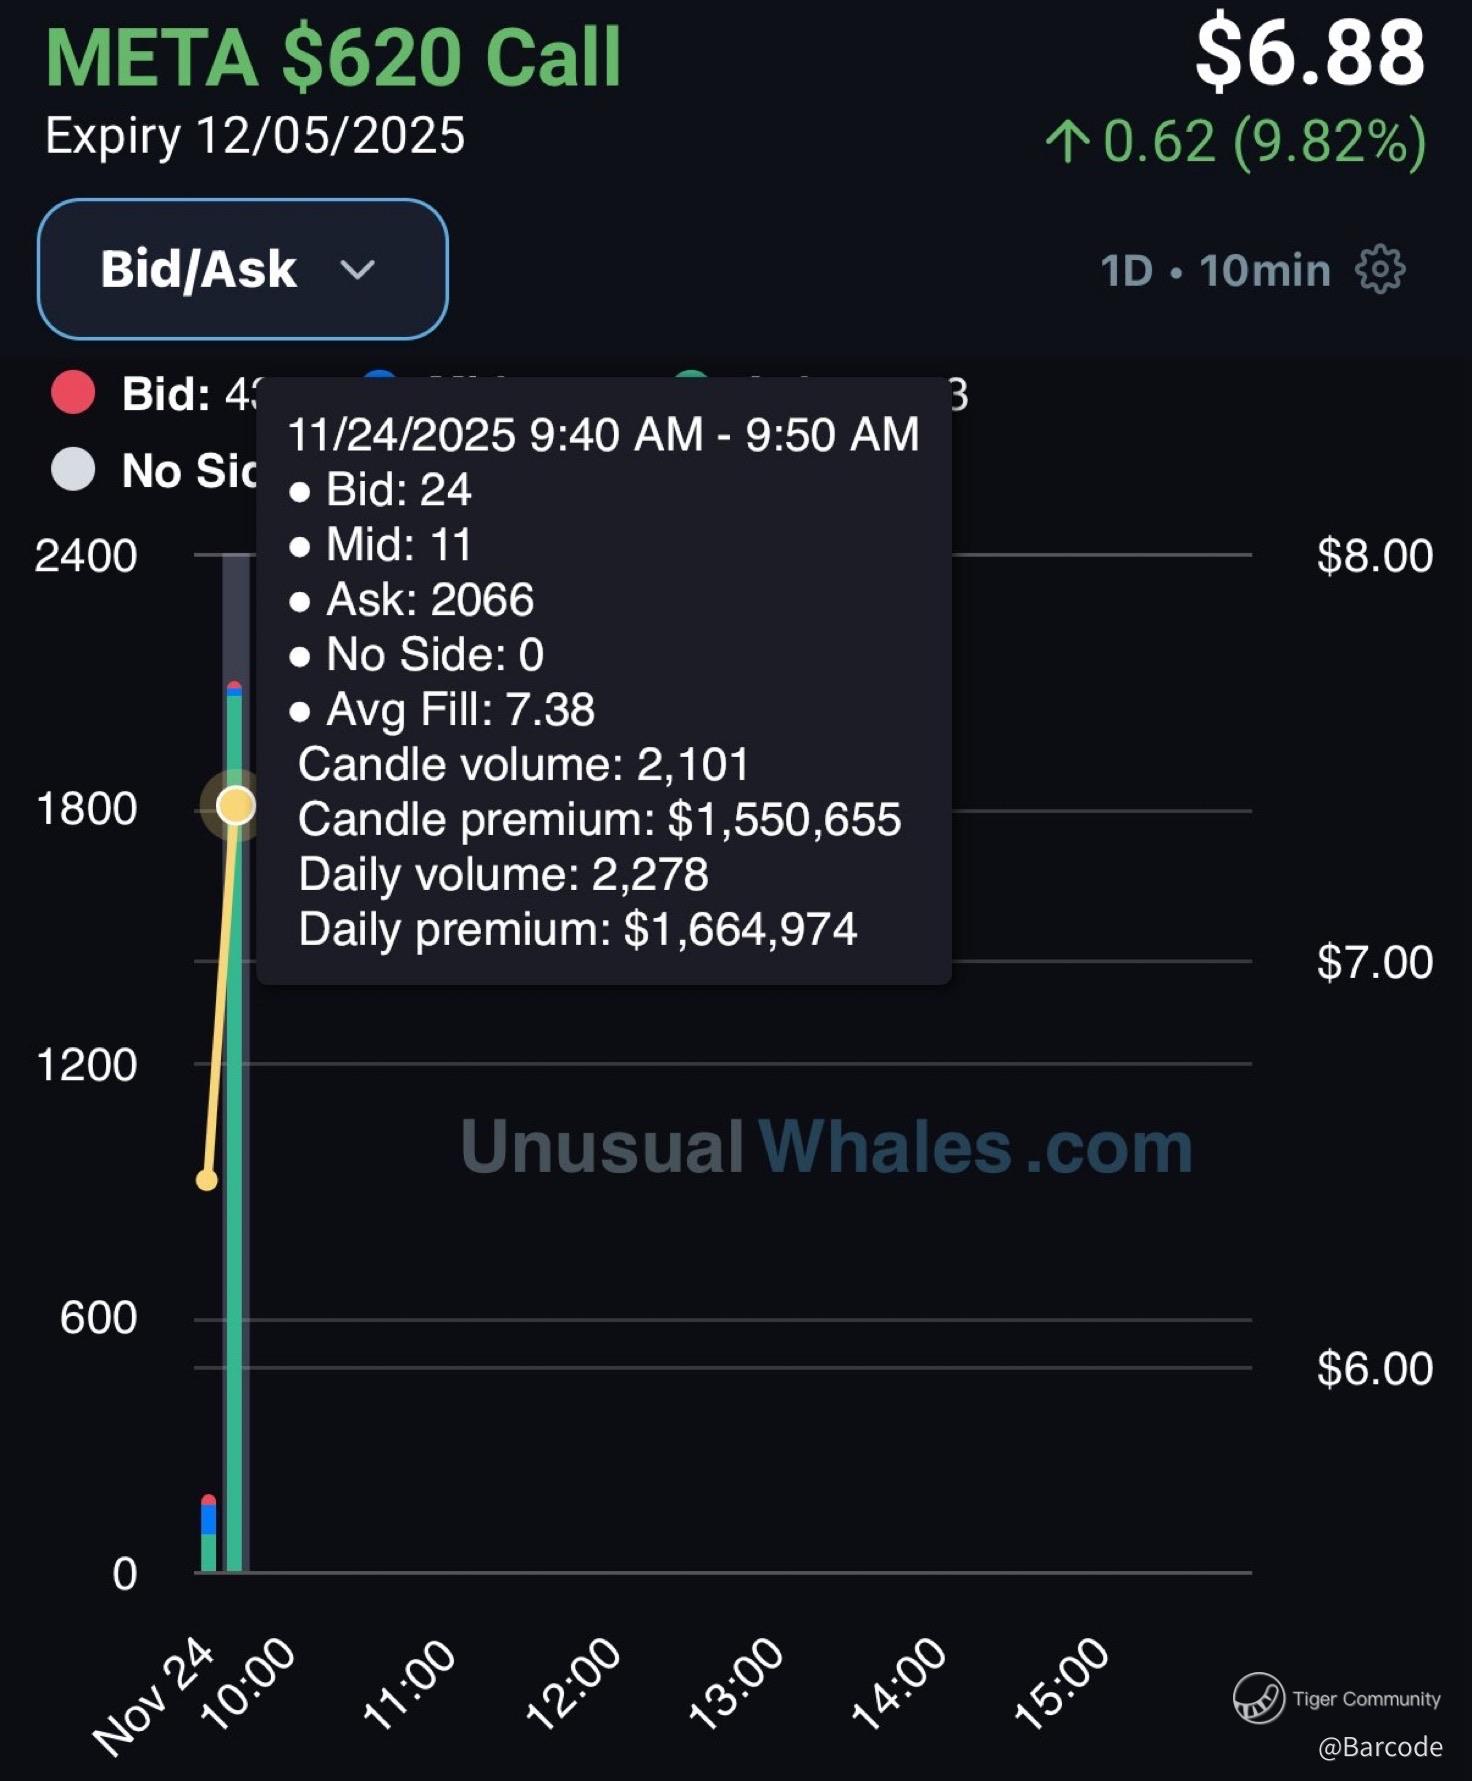Screen dimensions: 1472x1781
Task: Open the chart settings gear icon
Action: click(1380, 269)
